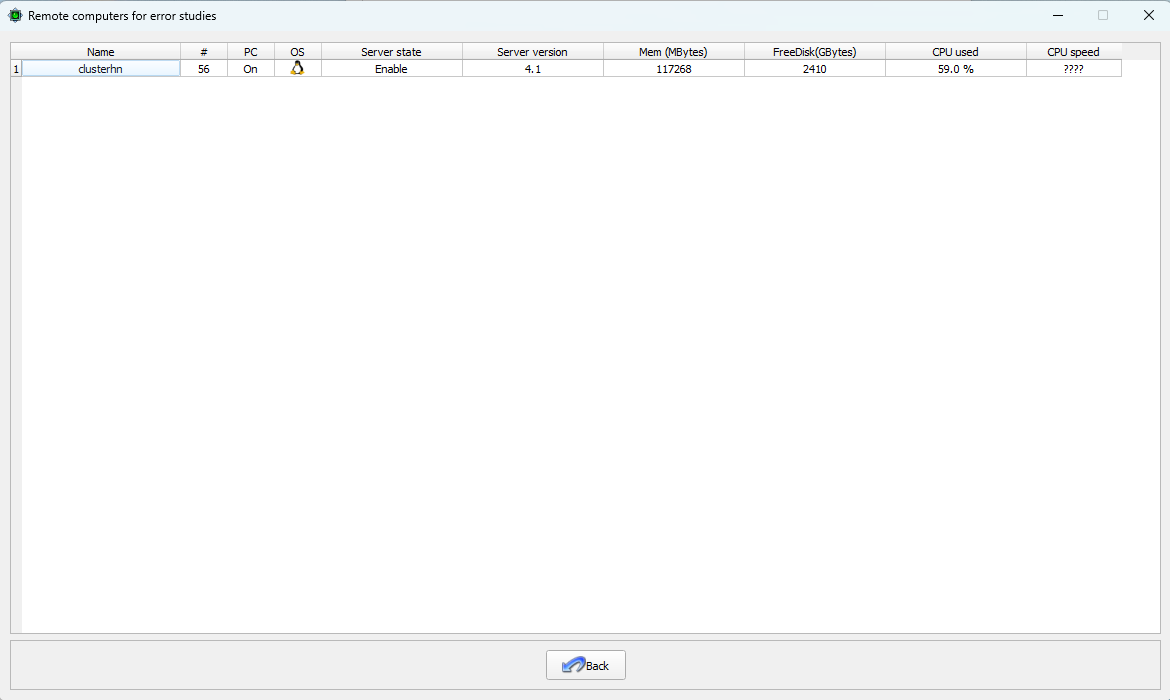Click the Server state column header
Screen dimensions: 1170x700
[392, 51]
